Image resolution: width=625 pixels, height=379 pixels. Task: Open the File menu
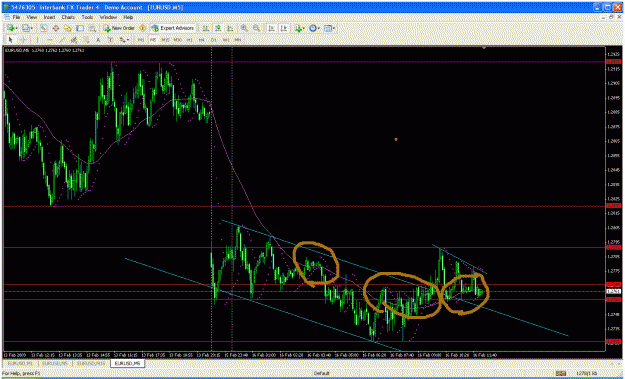16,17
